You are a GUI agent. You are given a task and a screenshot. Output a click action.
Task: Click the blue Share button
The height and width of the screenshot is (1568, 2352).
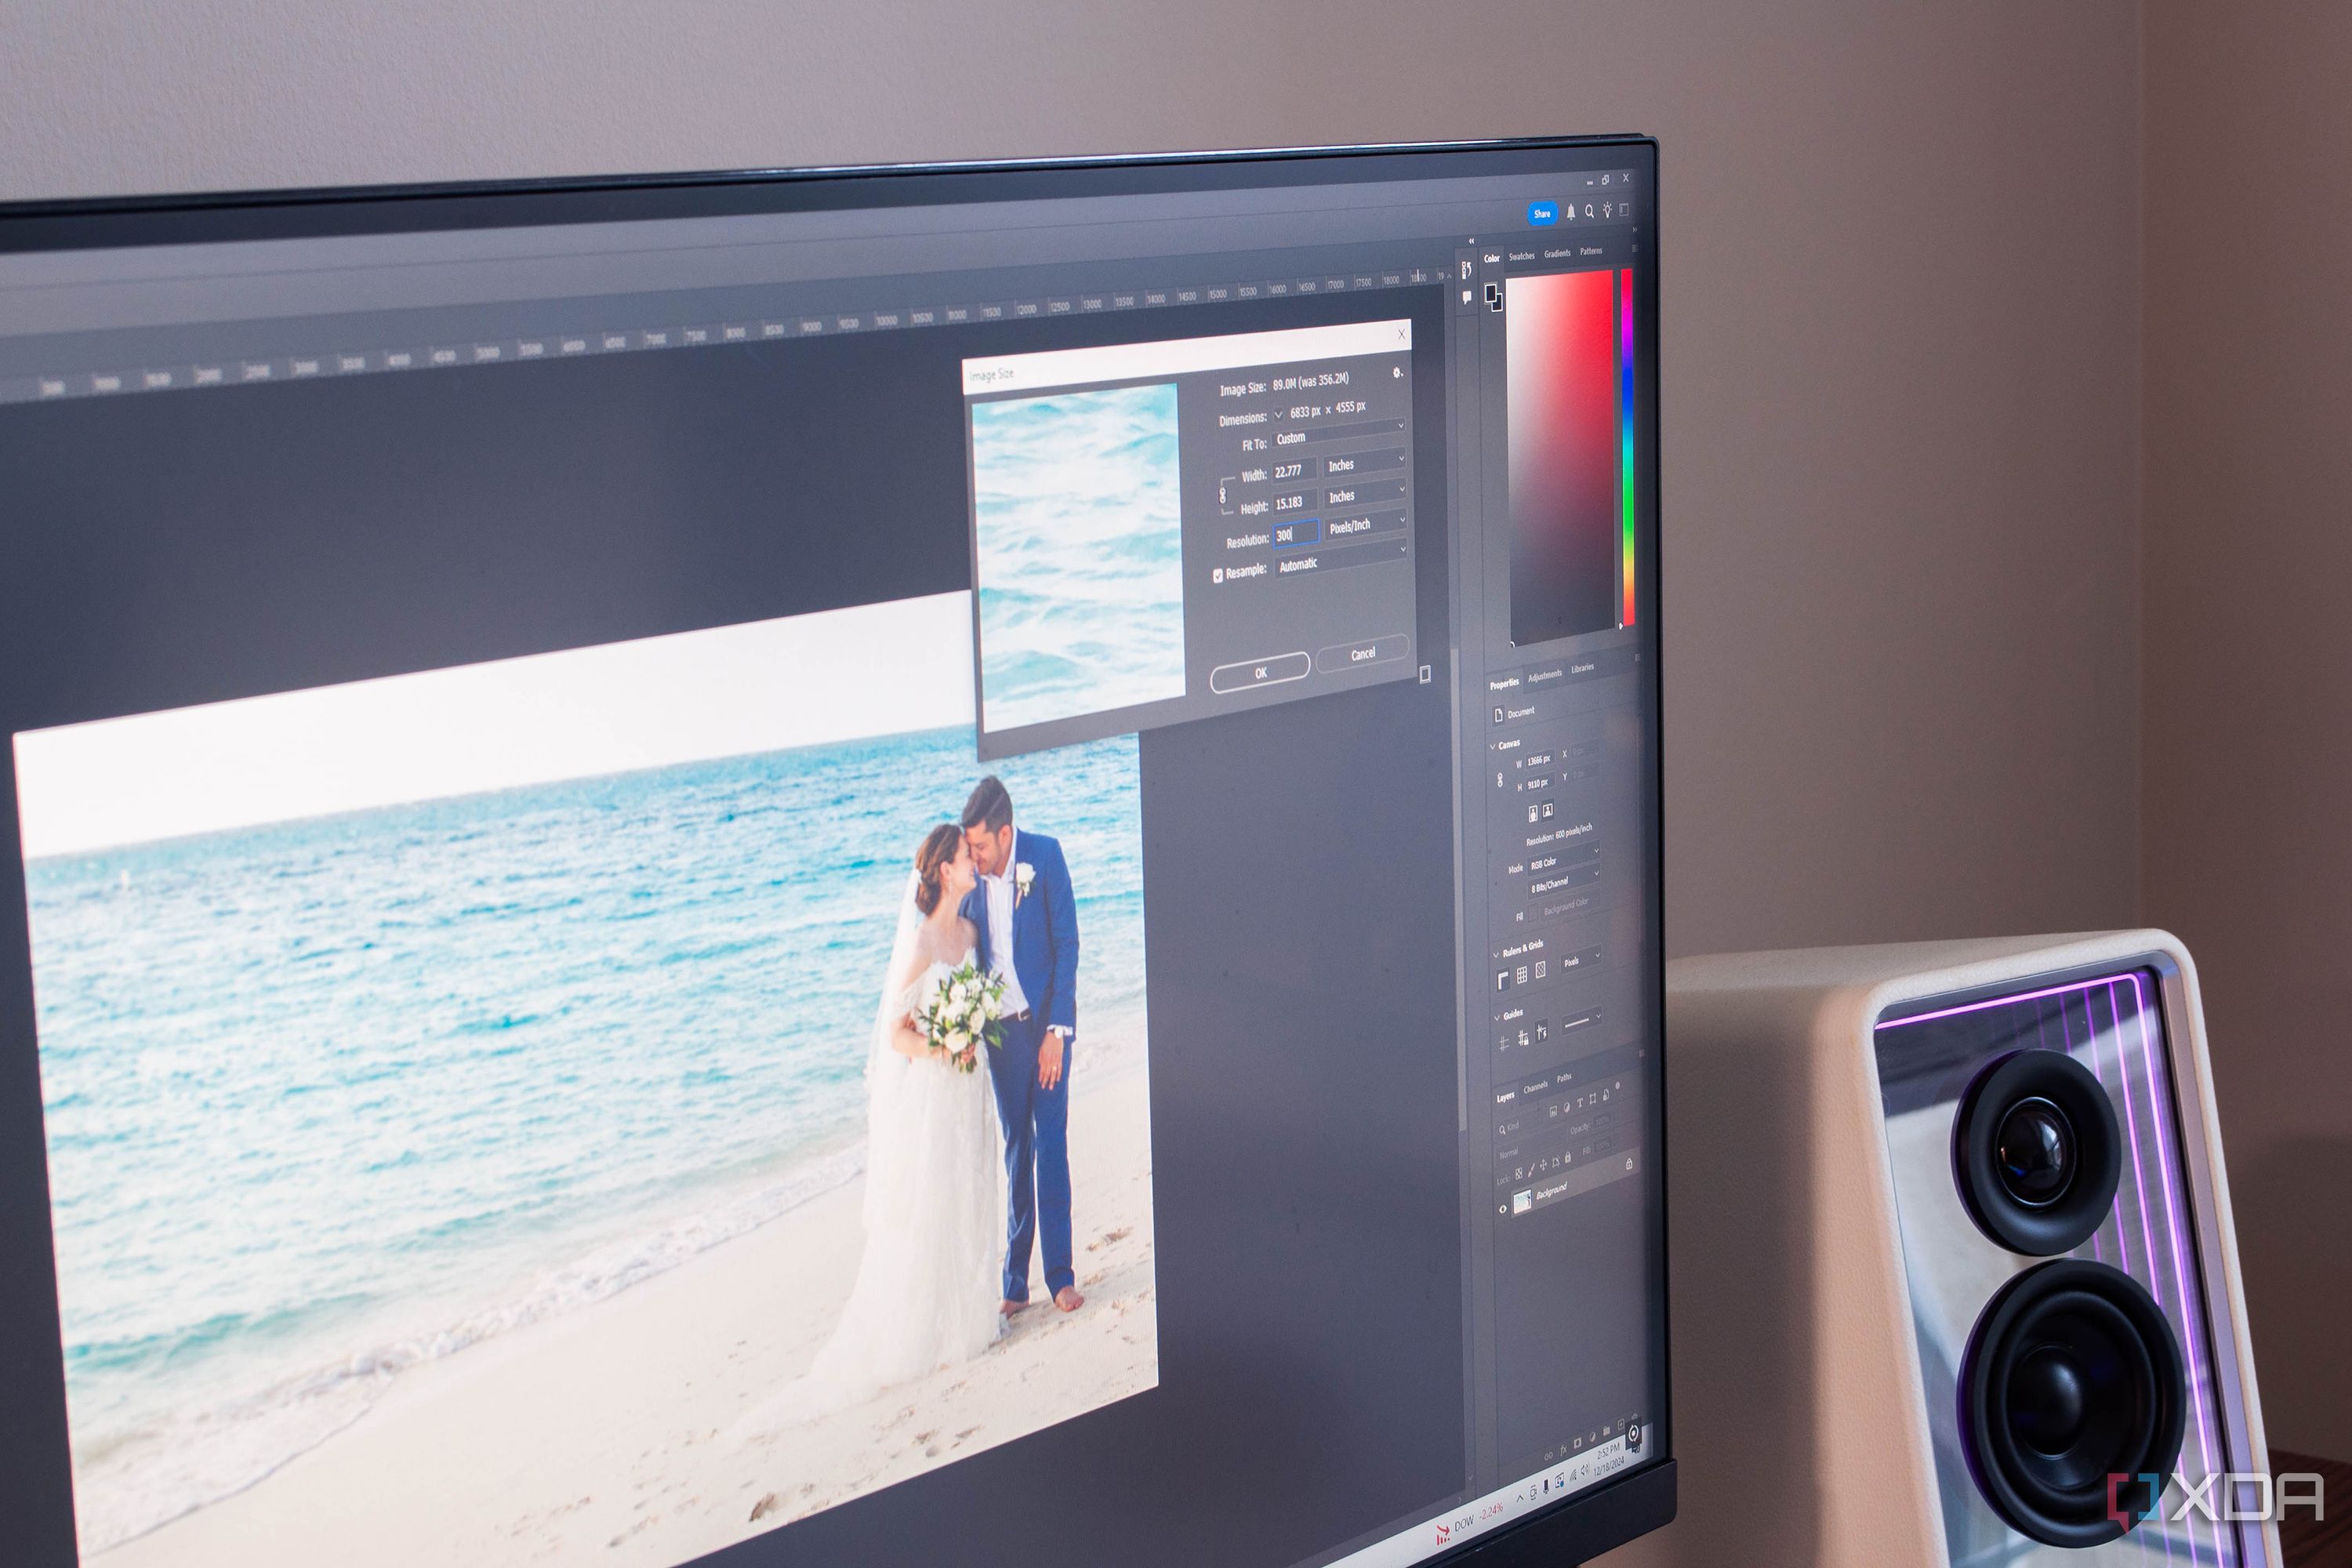[x=1542, y=213]
